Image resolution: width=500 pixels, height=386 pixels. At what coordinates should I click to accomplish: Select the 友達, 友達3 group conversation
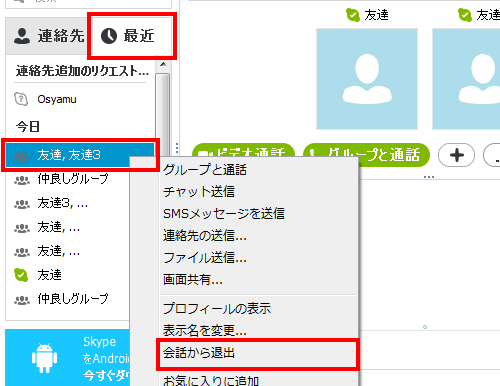click(x=80, y=155)
